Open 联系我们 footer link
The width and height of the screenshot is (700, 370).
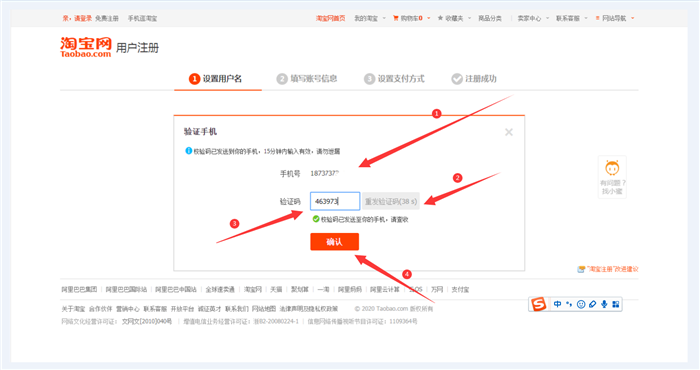(x=237, y=309)
